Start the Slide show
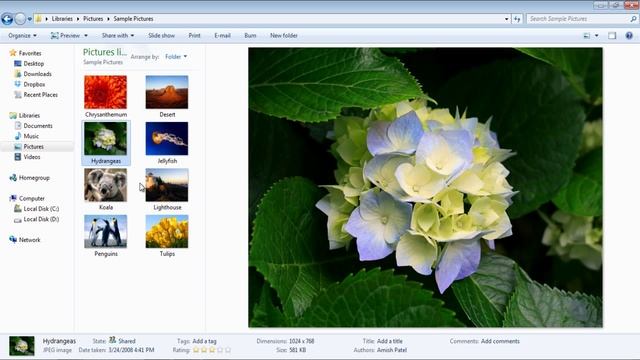This screenshot has height=360, width=640. tap(162, 36)
